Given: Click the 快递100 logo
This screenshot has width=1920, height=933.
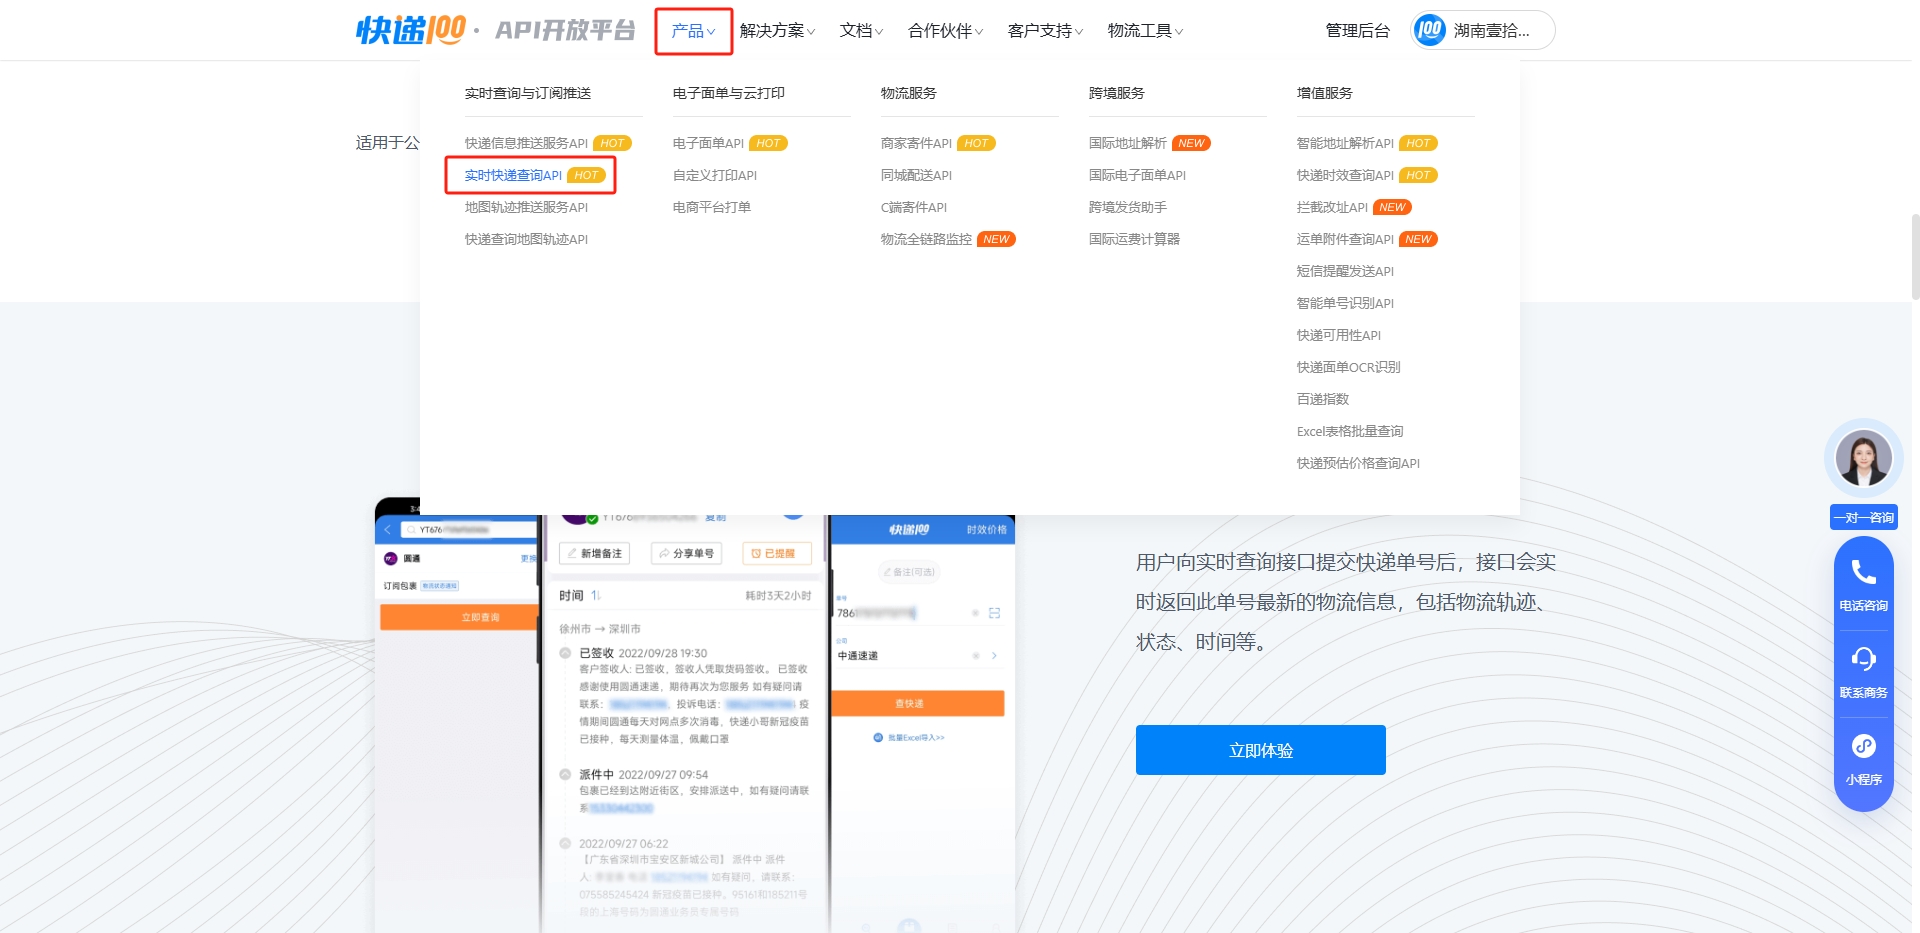Looking at the screenshot, I should [410, 29].
